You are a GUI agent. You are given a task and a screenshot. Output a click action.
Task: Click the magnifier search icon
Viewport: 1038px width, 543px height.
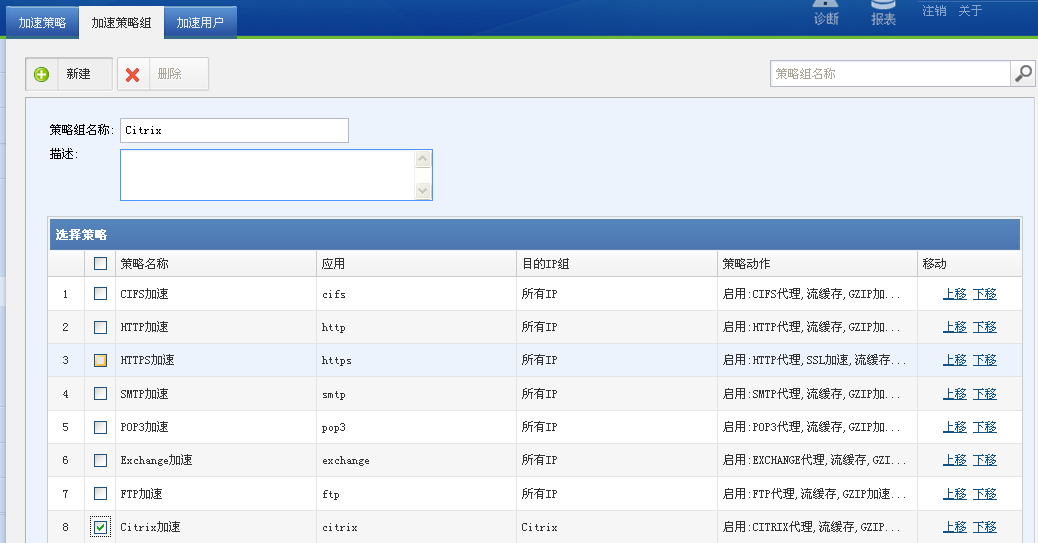(x=1023, y=74)
